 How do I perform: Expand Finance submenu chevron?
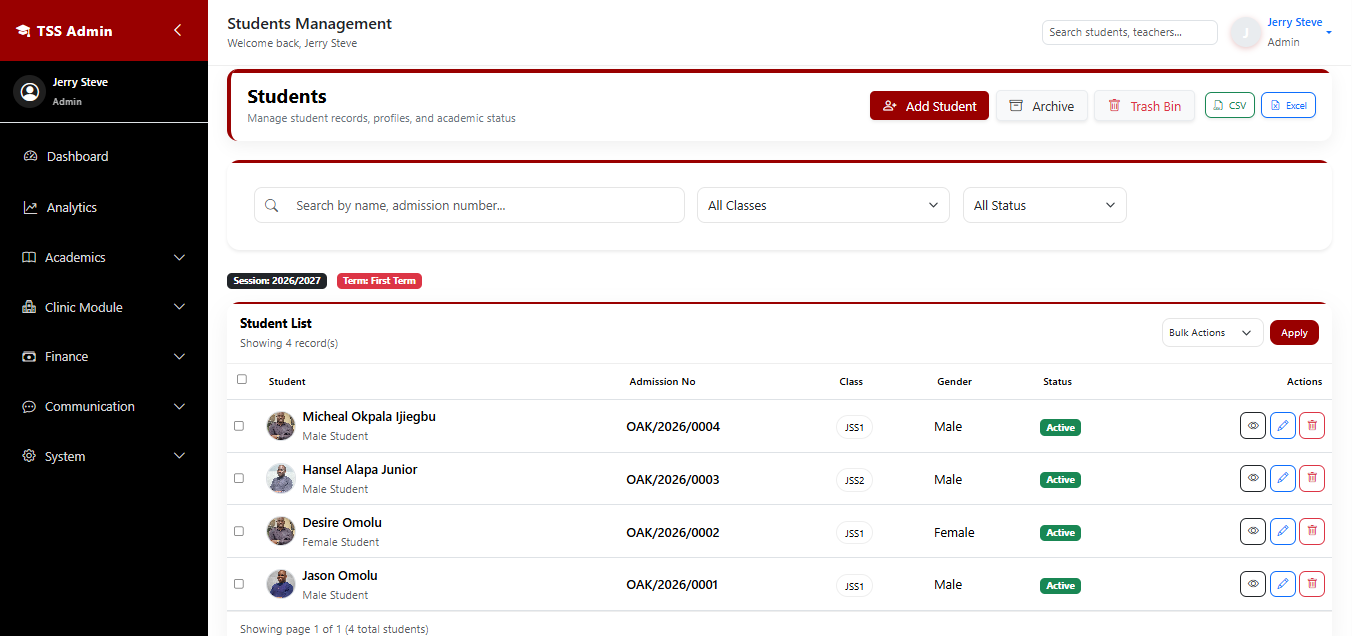click(180, 357)
